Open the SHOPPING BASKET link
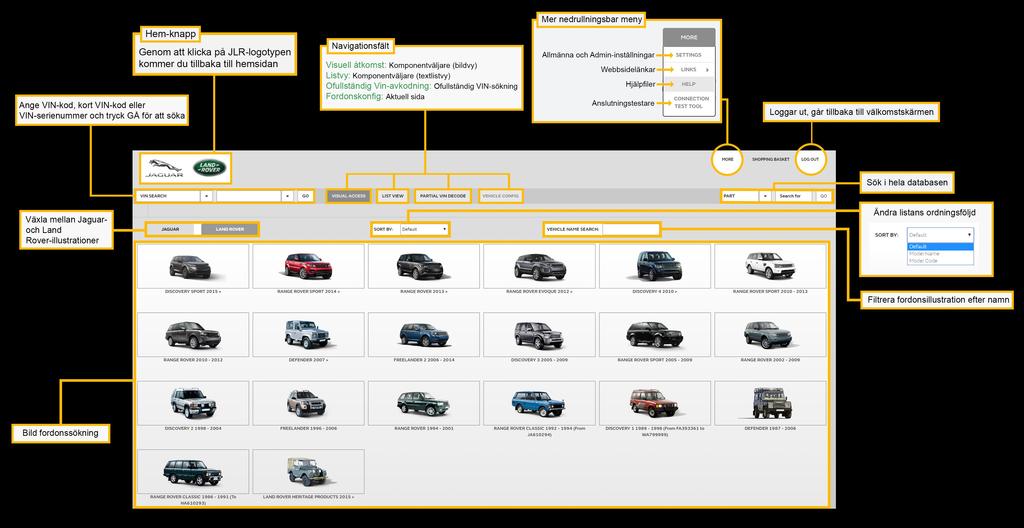The height and width of the screenshot is (528, 1024). (x=771, y=159)
